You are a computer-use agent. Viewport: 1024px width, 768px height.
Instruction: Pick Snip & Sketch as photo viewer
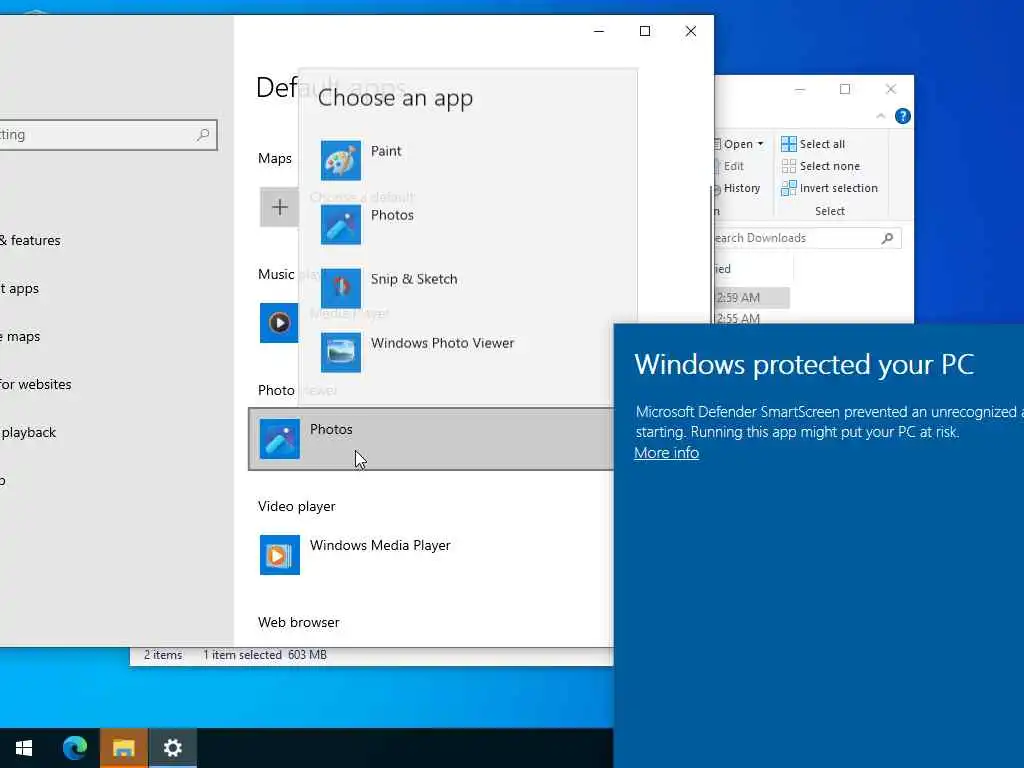[467, 288]
